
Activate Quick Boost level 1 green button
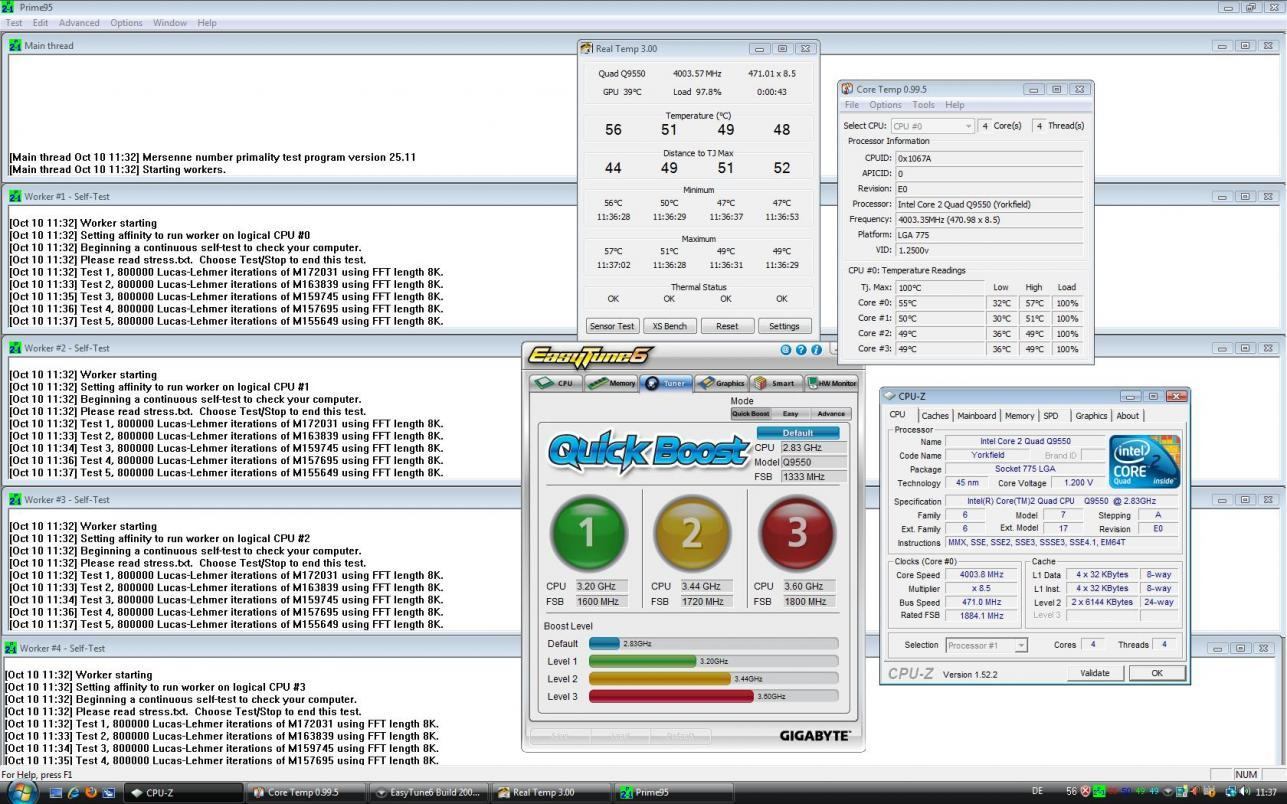588,534
